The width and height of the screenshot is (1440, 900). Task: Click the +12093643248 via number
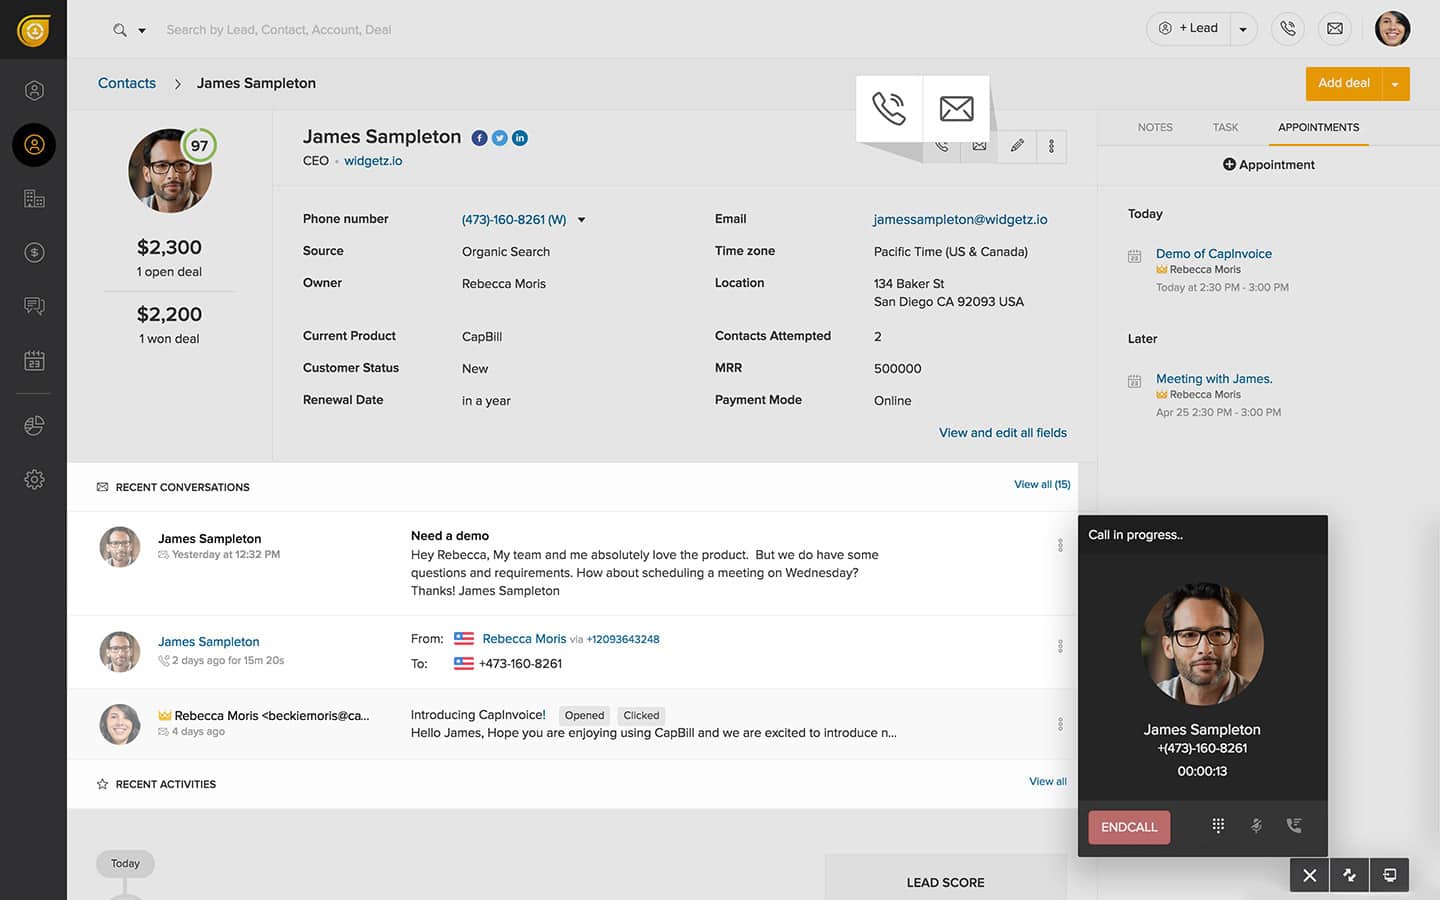click(x=623, y=639)
